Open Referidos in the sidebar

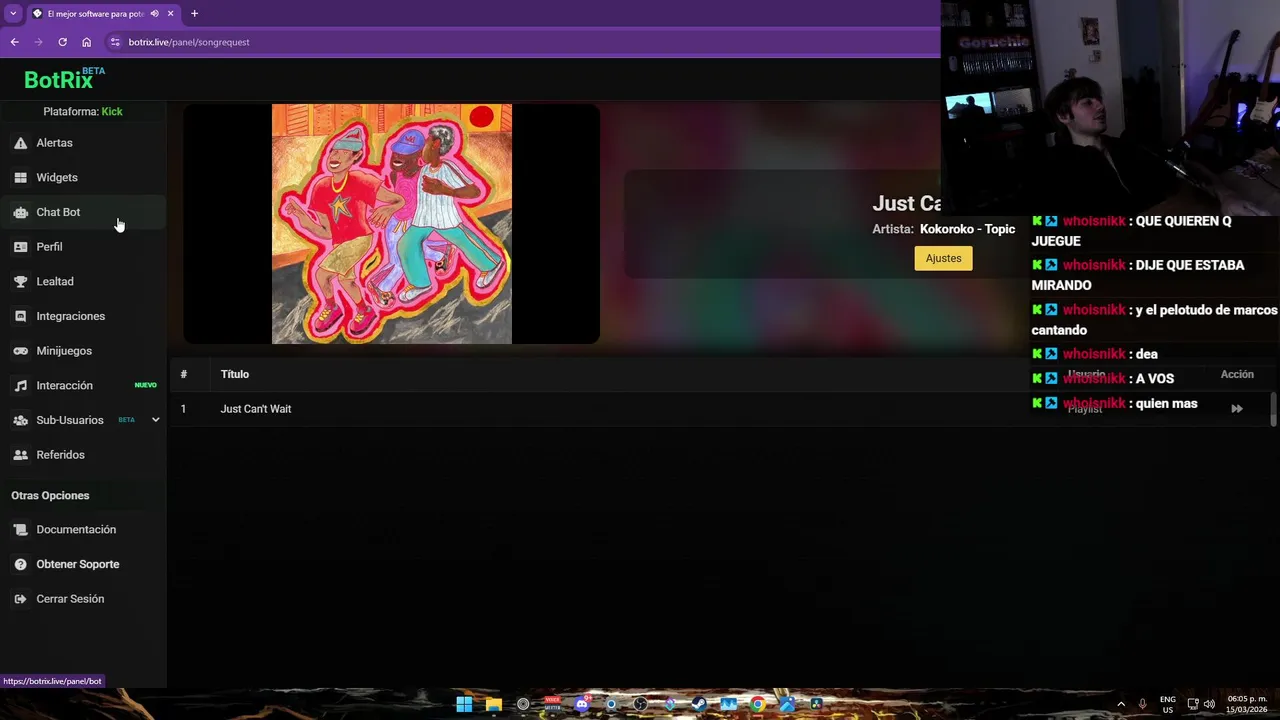(84, 455)
